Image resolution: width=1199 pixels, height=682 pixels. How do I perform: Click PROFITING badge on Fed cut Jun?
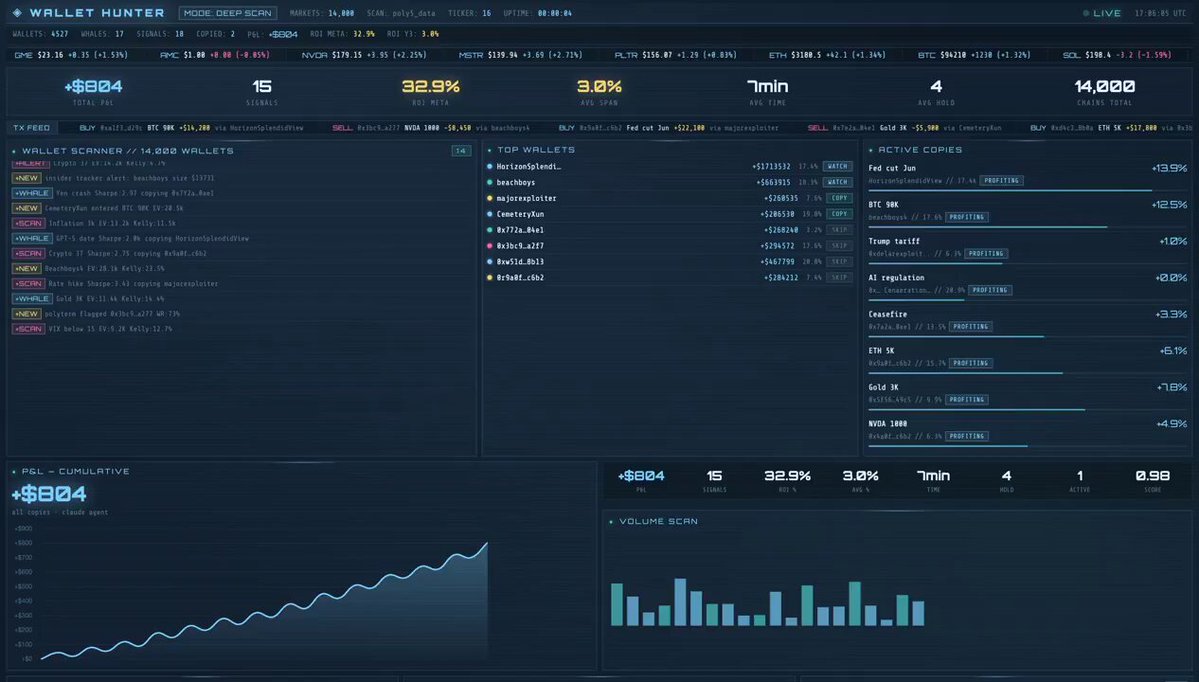click(x=1002, y=180)
